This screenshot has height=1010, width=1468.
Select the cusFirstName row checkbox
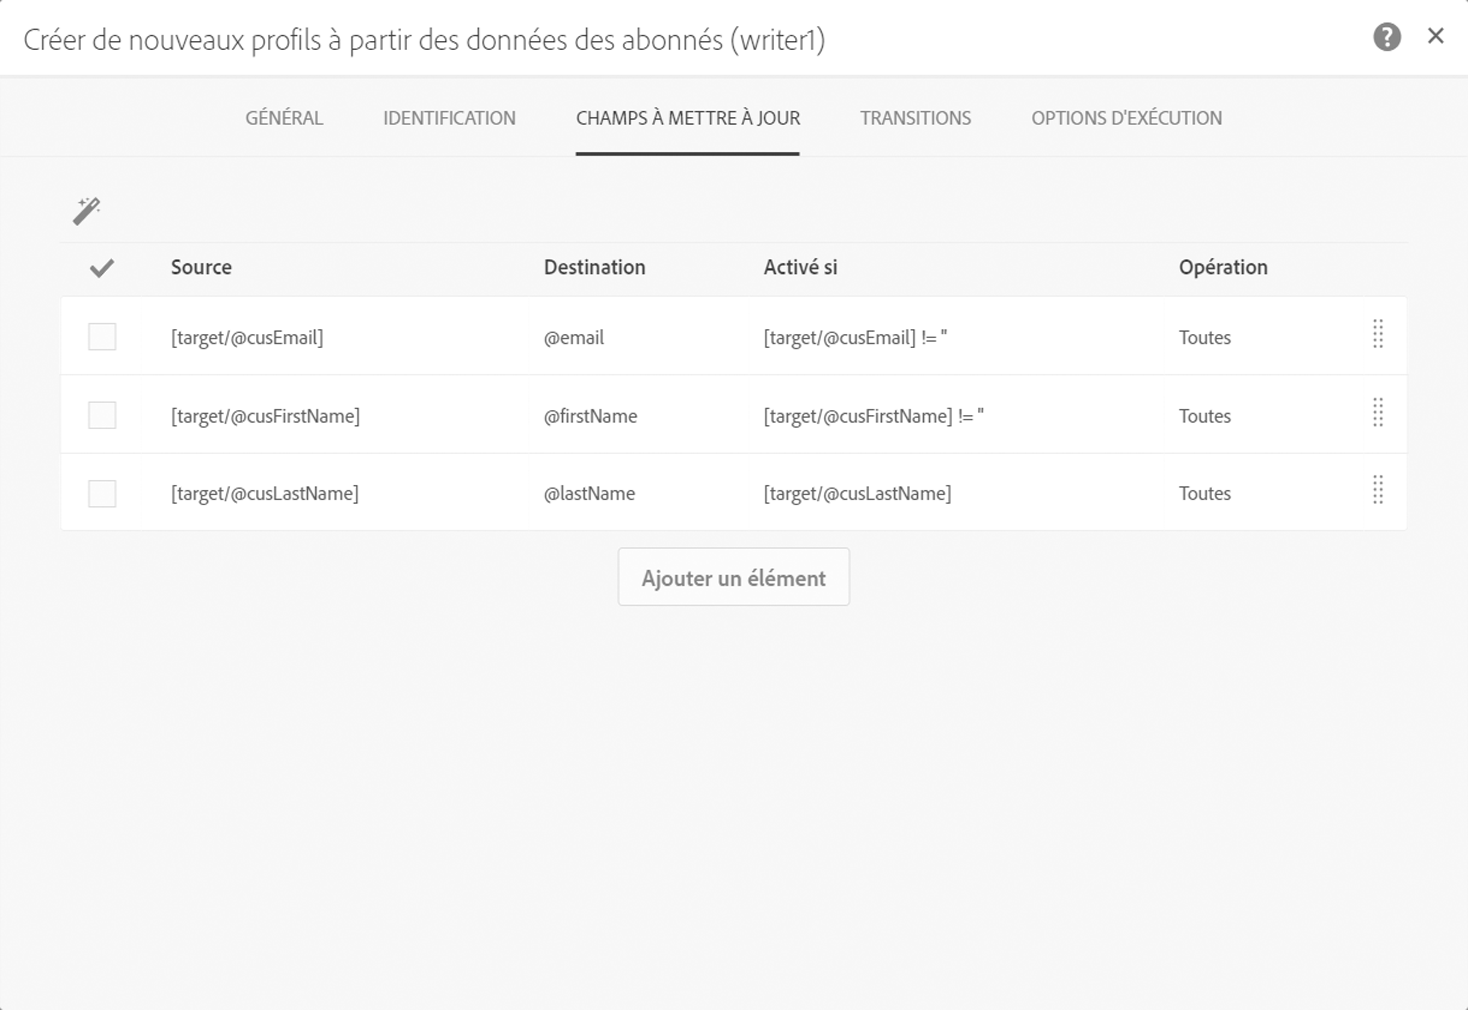tap(102, 415)
